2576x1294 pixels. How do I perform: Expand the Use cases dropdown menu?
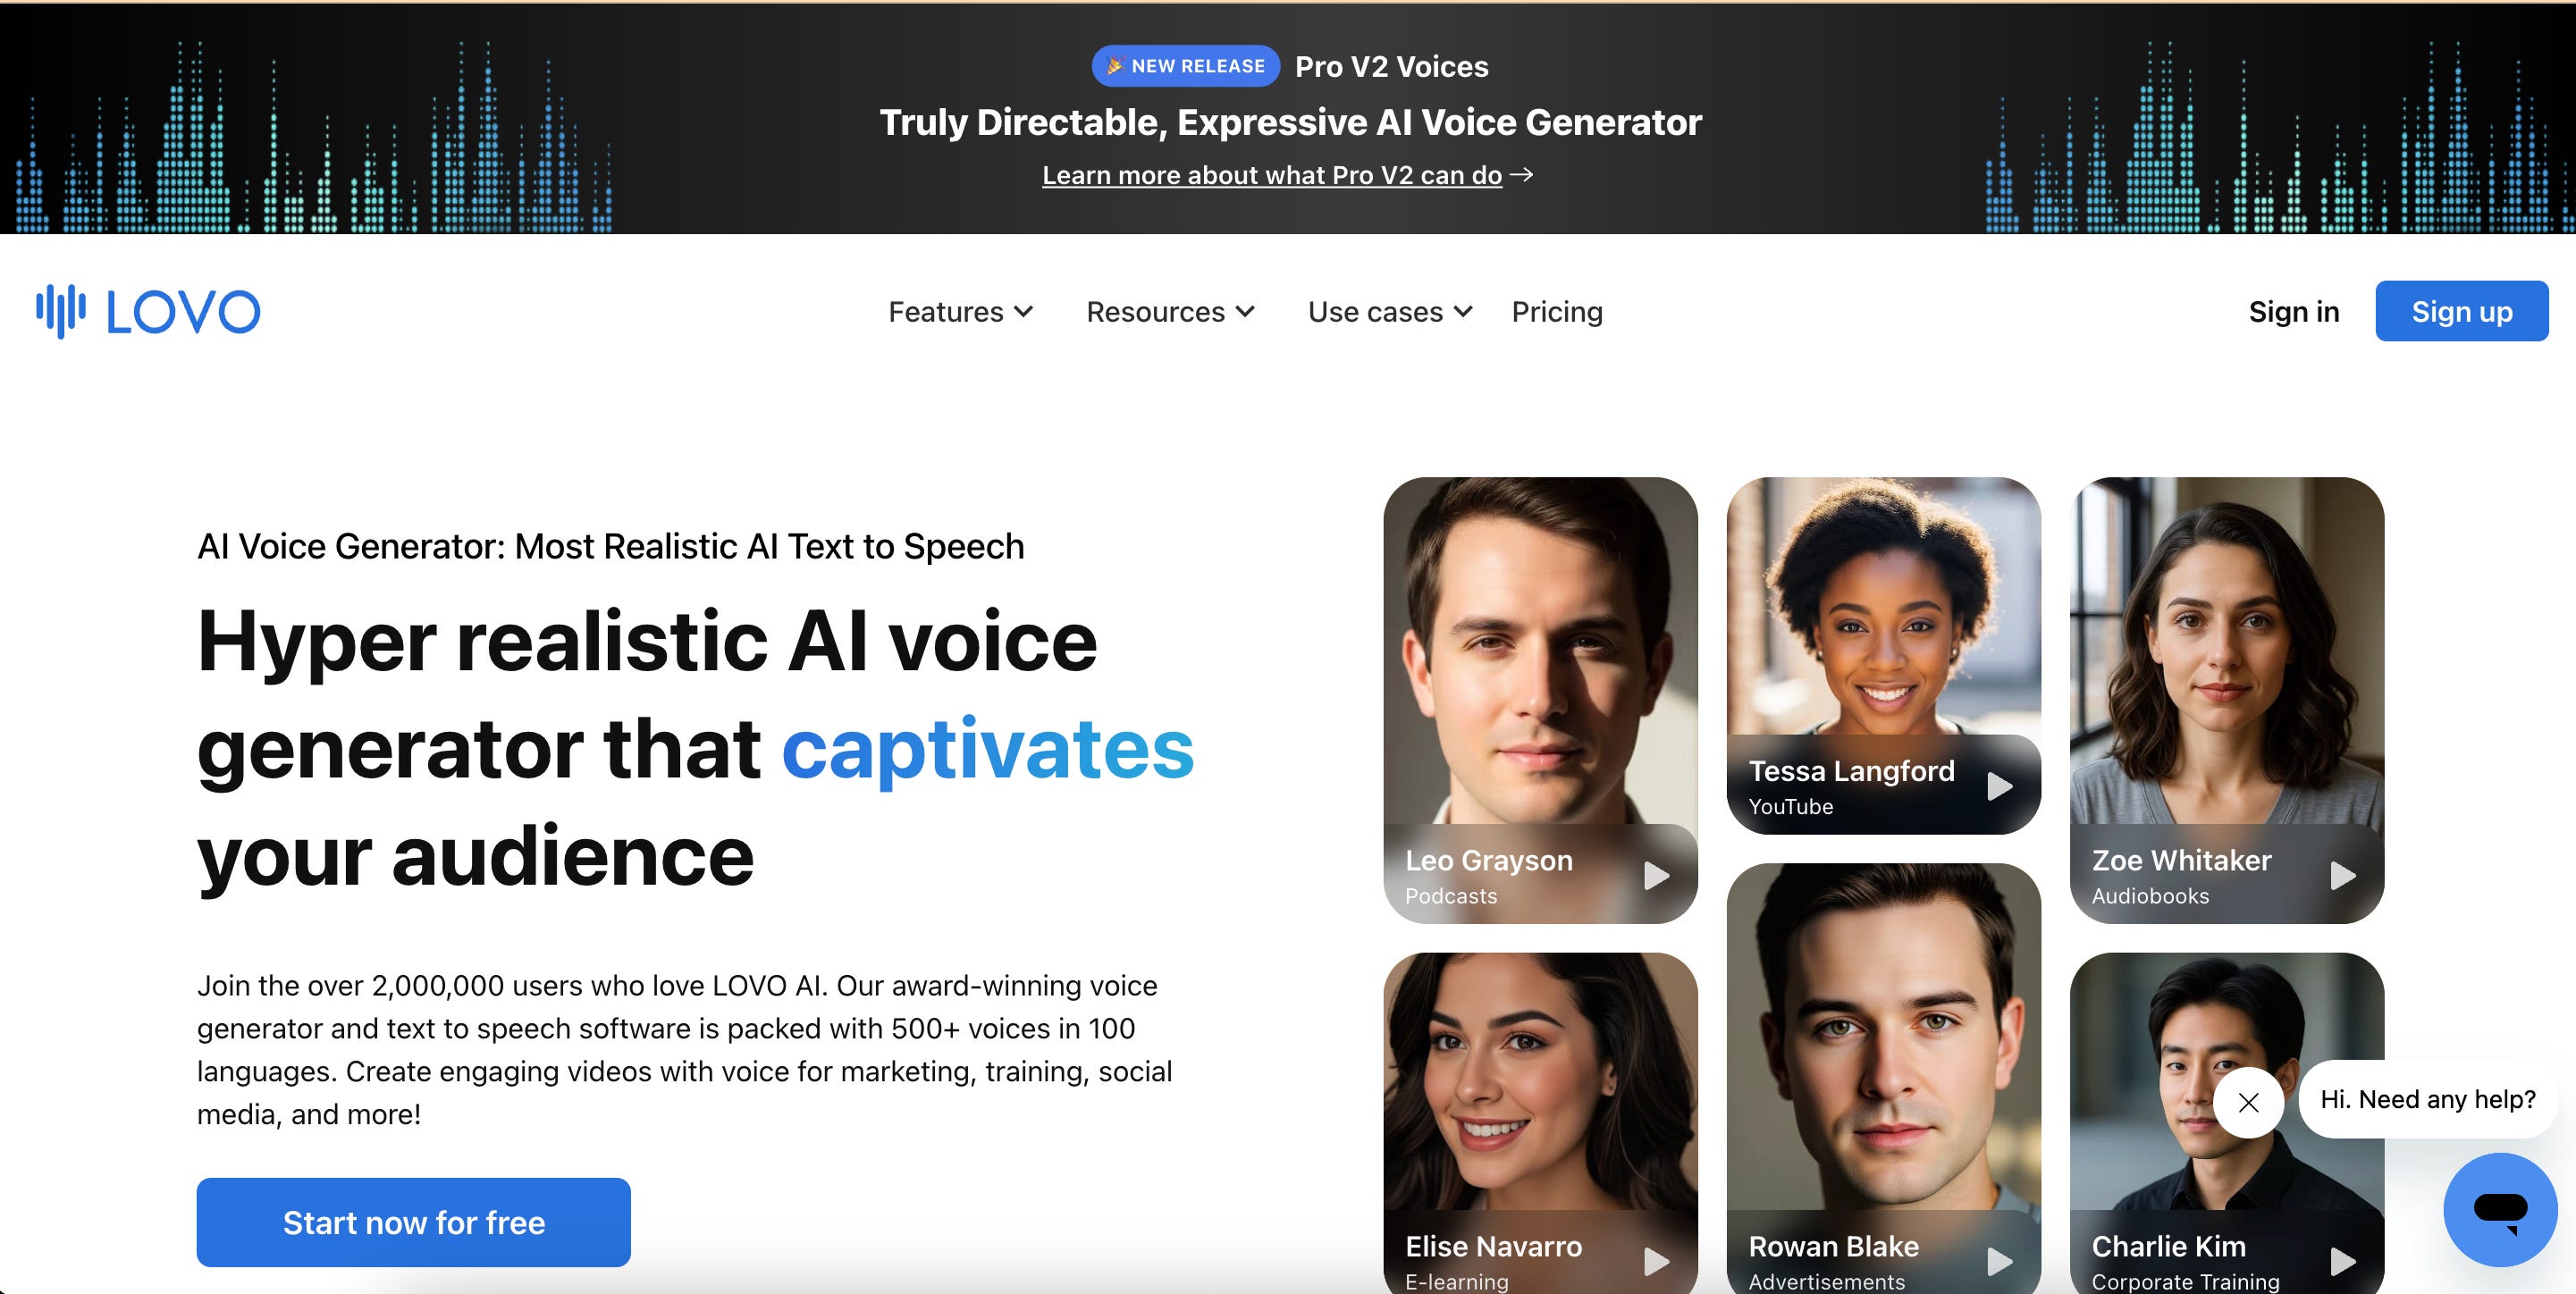(x=1390, y=312)
